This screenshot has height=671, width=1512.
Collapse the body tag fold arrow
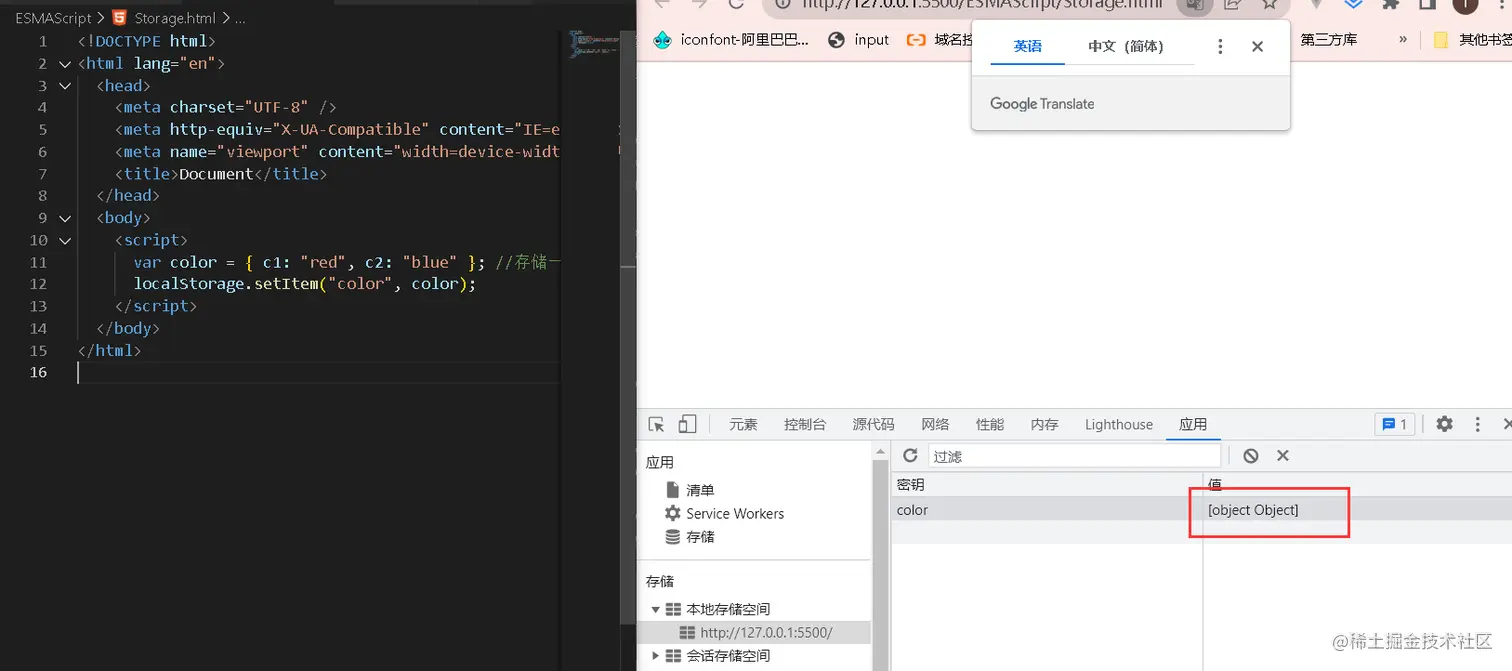coord(65,217)
